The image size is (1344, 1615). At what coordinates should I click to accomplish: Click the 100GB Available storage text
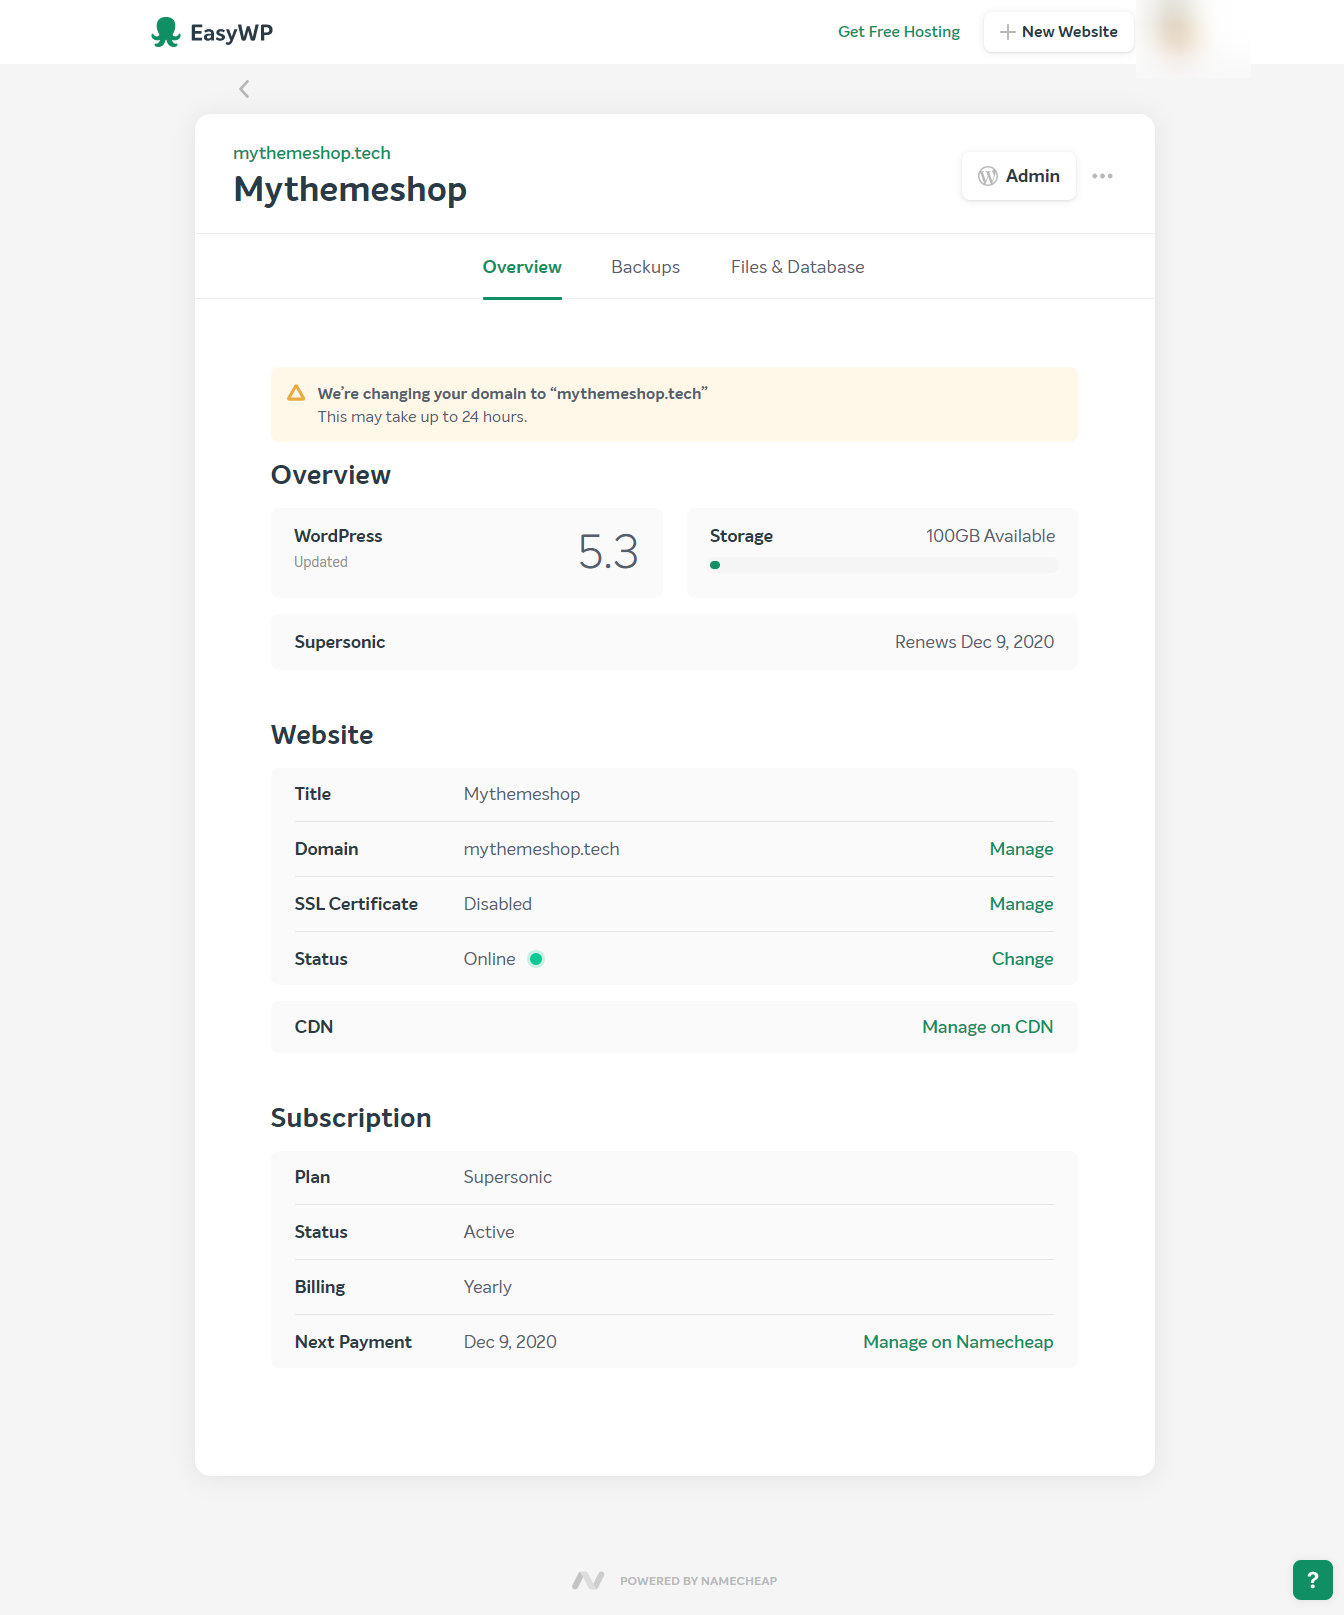point(990,536)
